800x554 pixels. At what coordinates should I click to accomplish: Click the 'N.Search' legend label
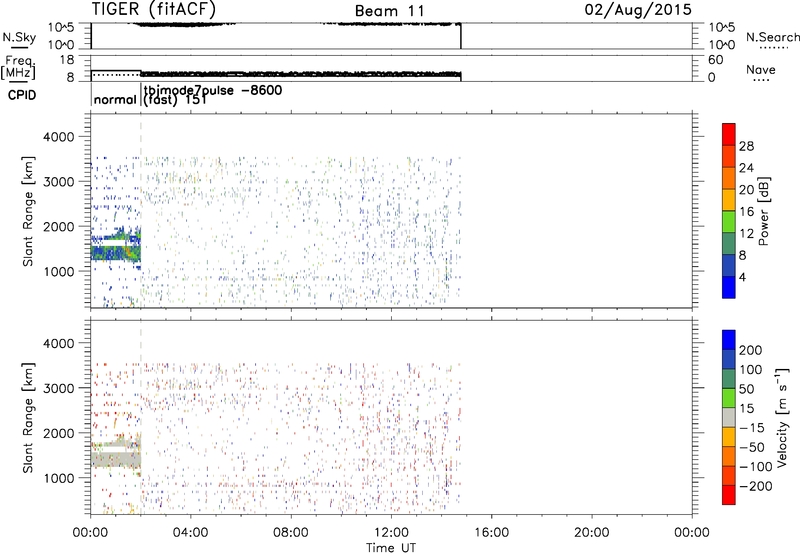(x=772, y=37)
